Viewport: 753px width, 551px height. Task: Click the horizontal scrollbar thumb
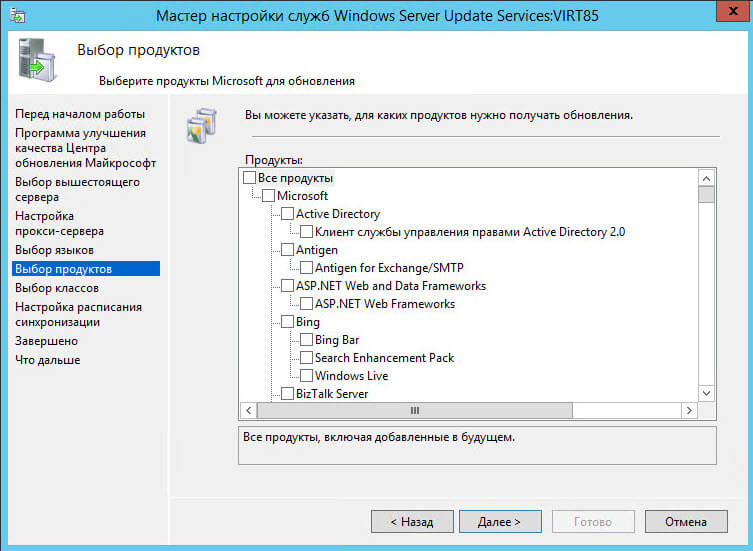coord(415,410)
